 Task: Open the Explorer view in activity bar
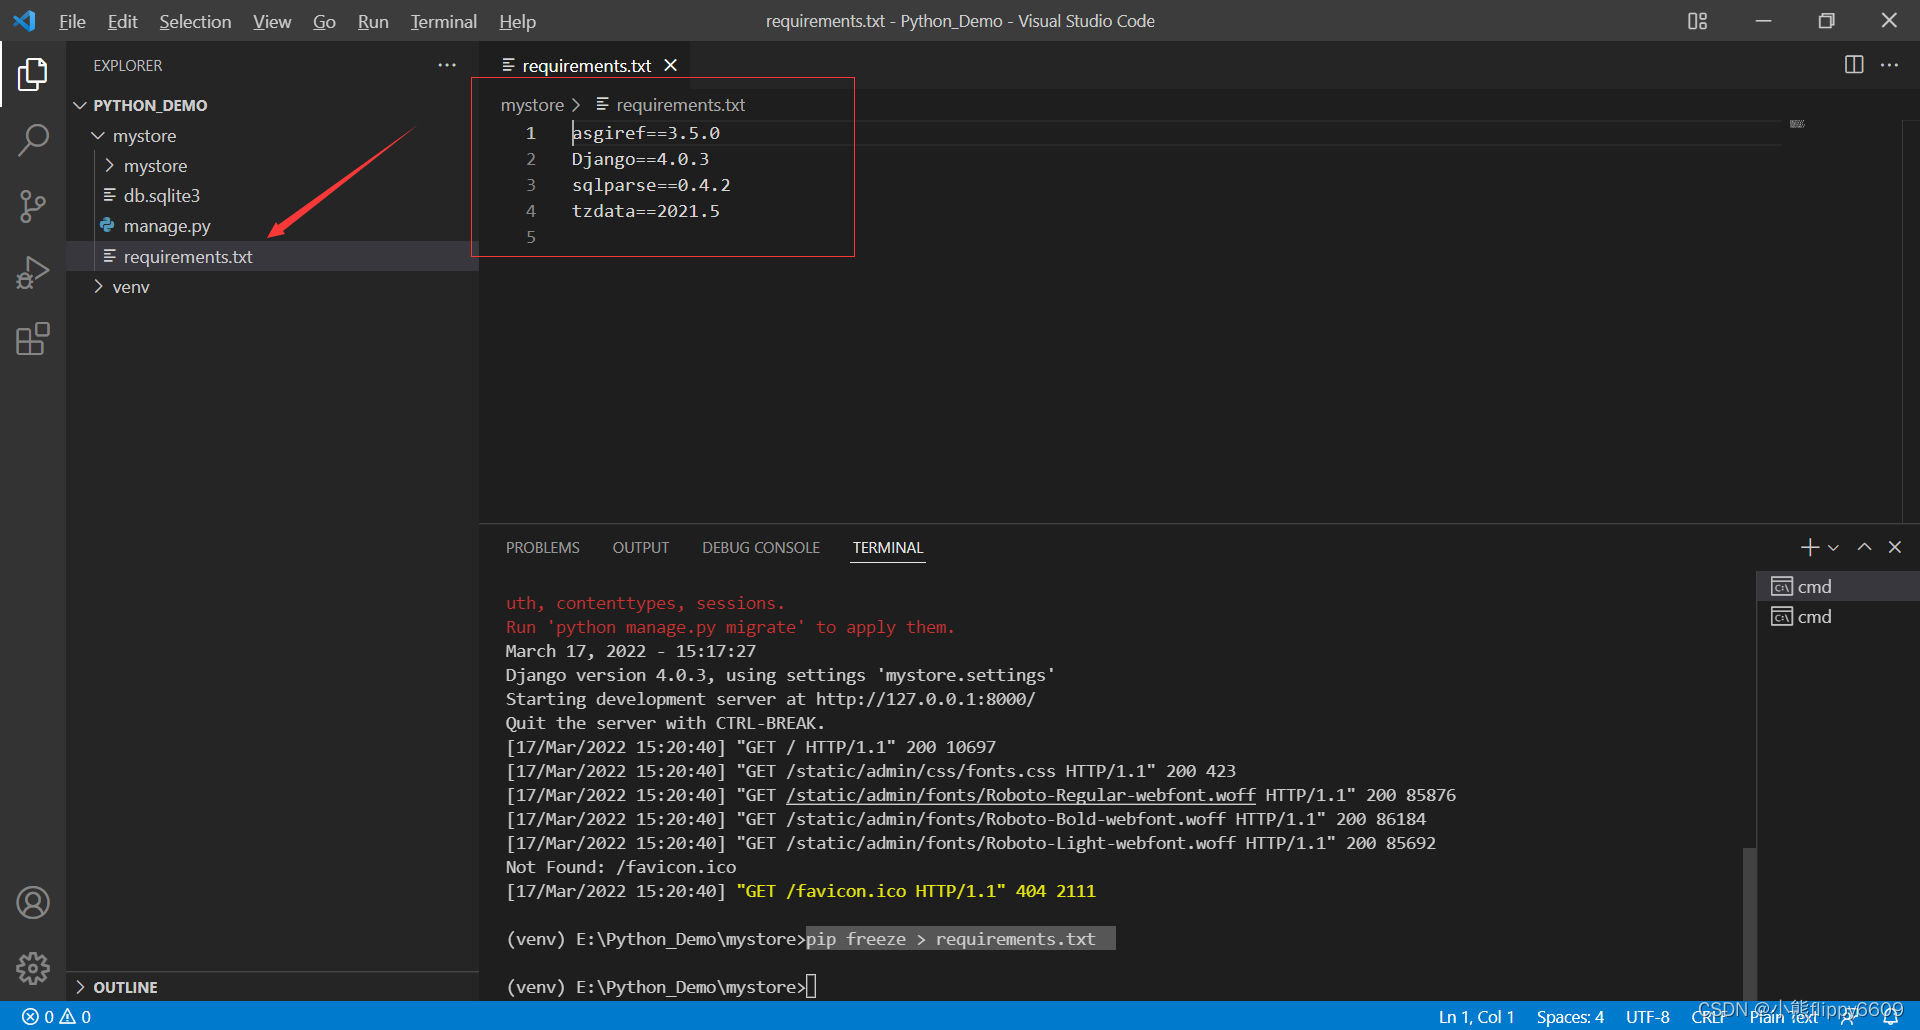point(33,74)
